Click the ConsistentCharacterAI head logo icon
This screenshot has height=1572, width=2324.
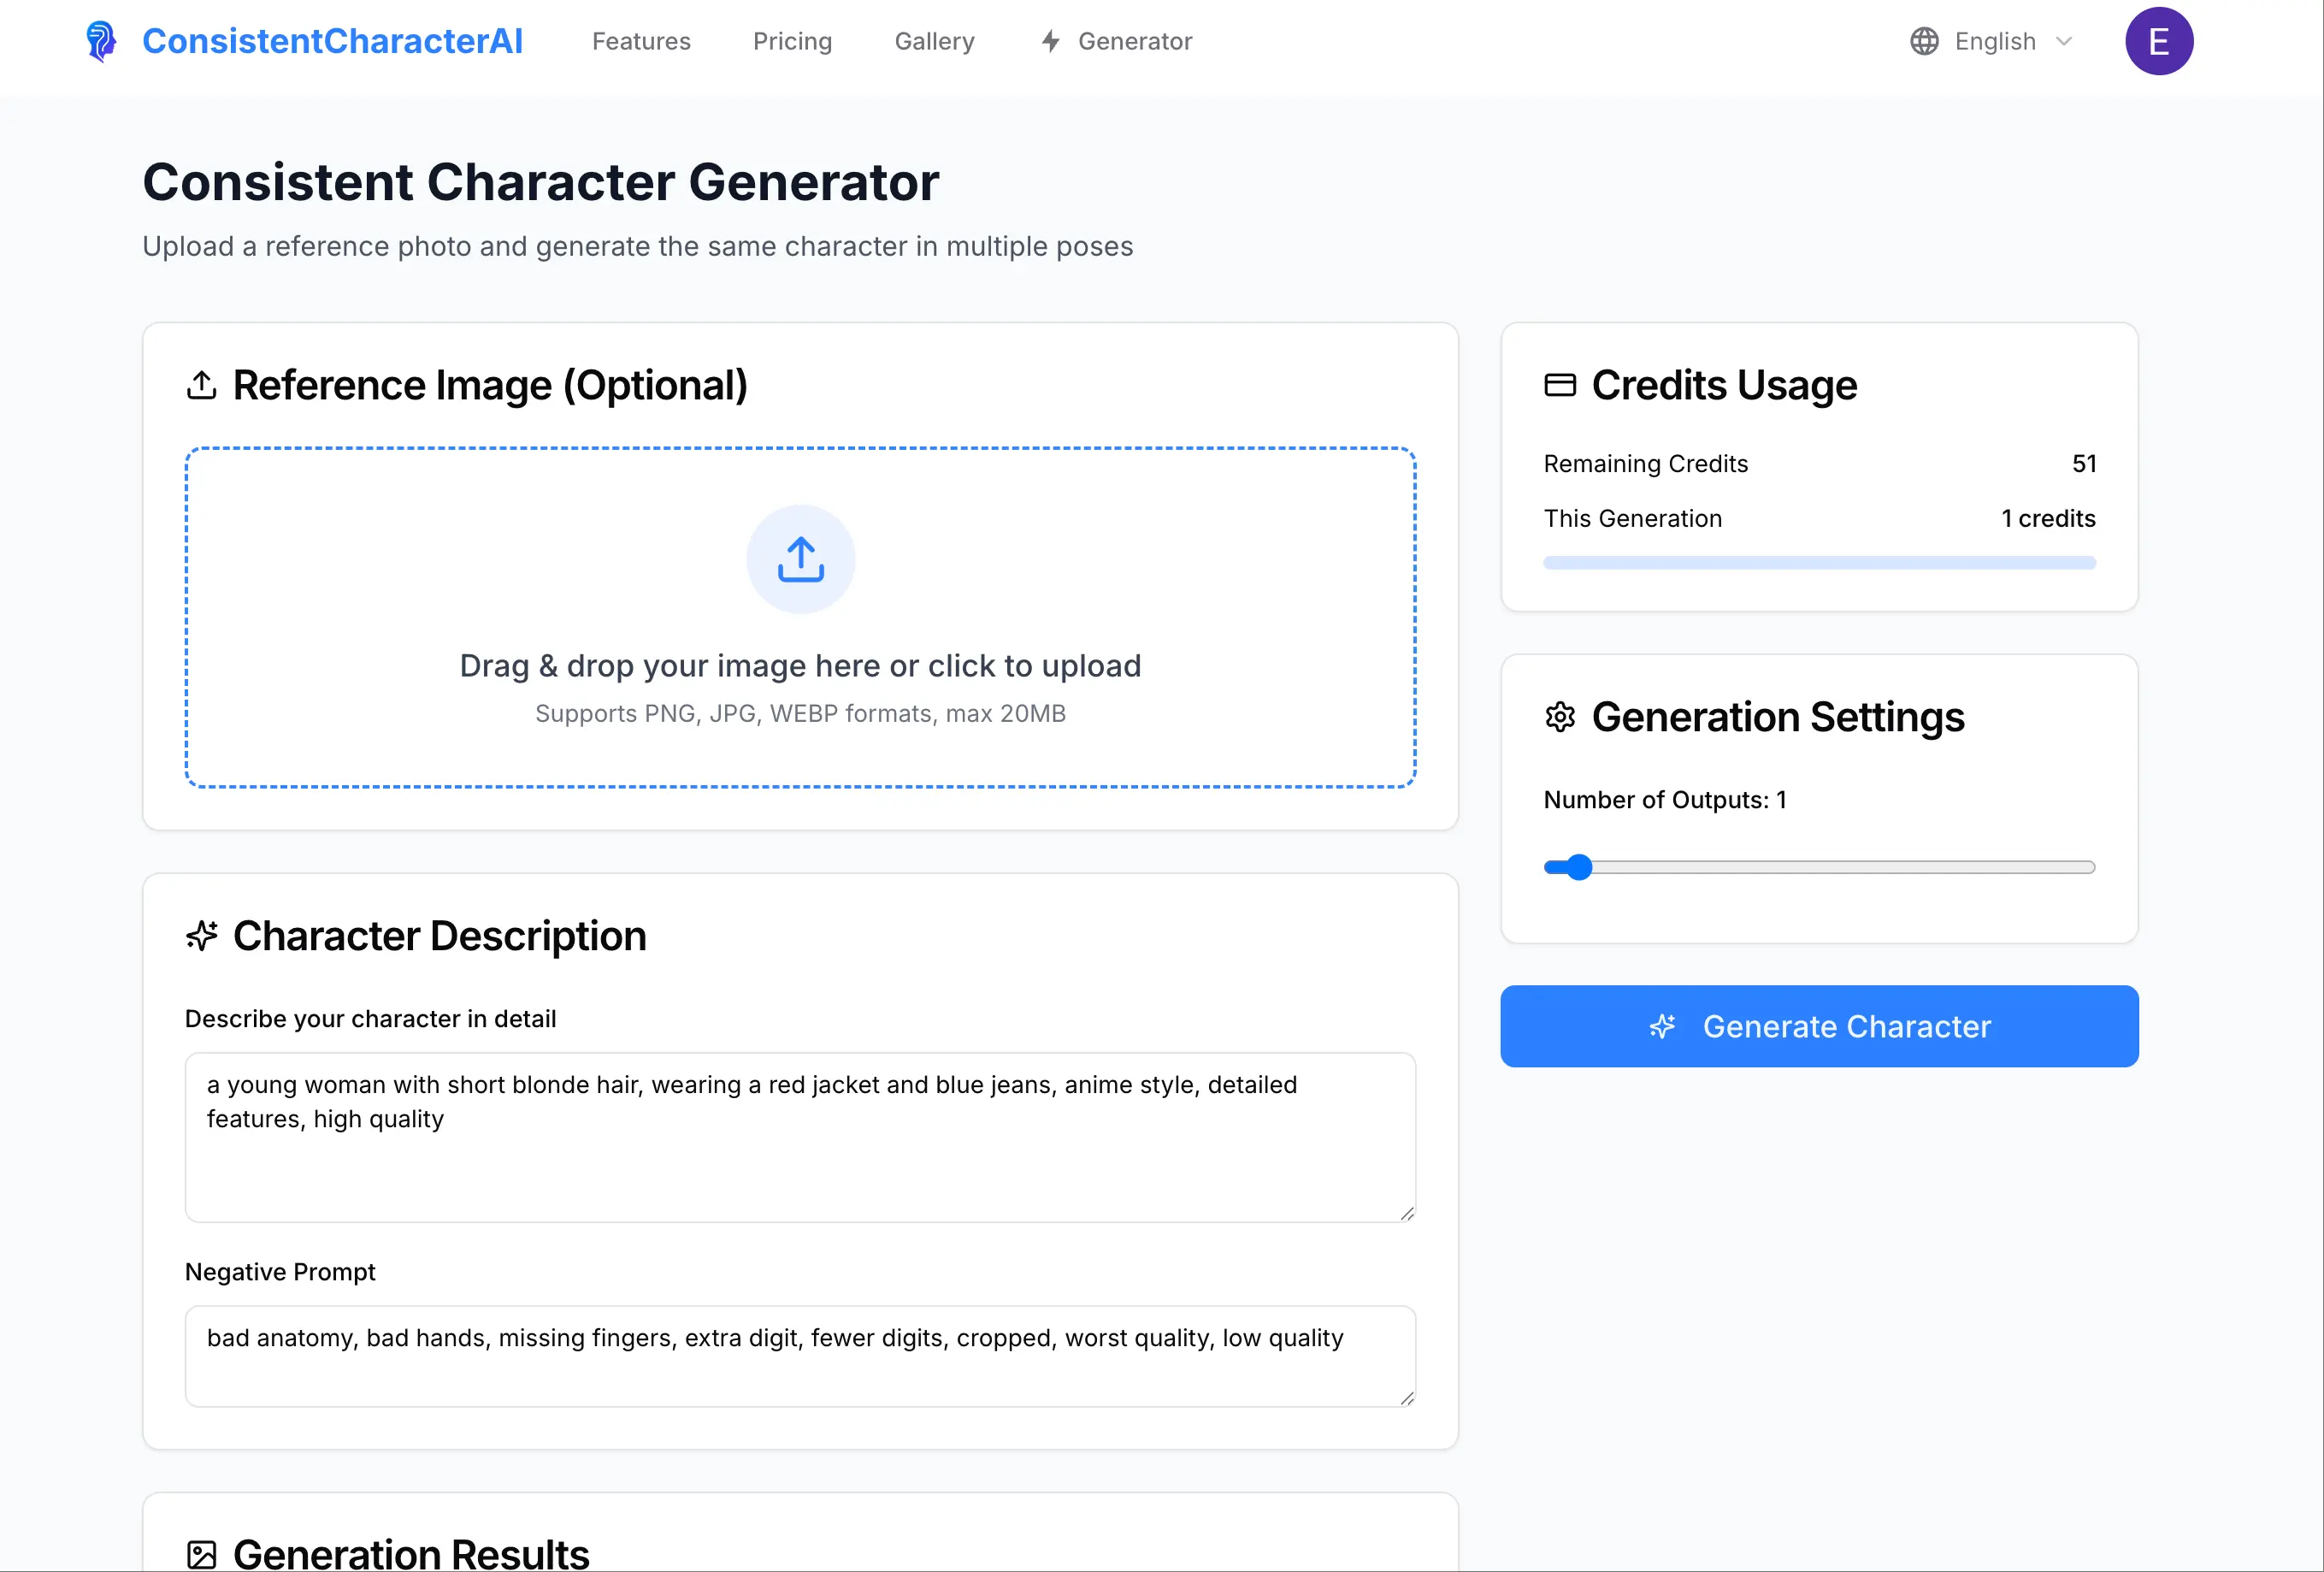coord(100,41)
